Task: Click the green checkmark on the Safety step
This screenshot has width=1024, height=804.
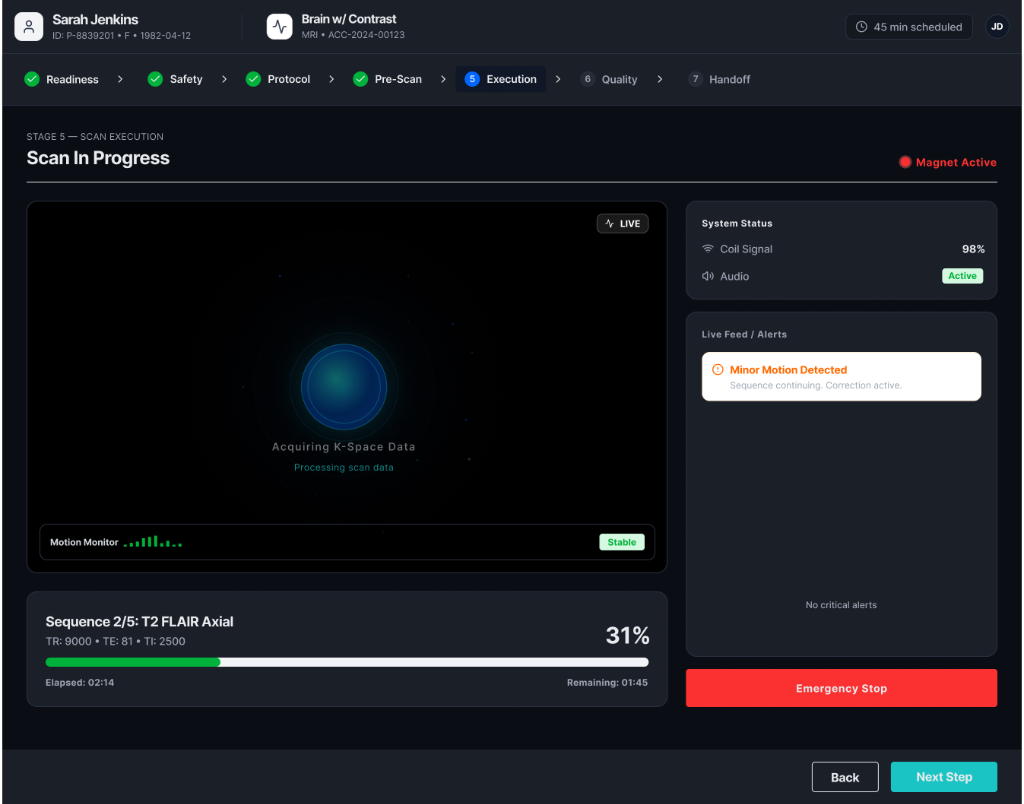Action: pyautogui.click(x=155, y=79)
